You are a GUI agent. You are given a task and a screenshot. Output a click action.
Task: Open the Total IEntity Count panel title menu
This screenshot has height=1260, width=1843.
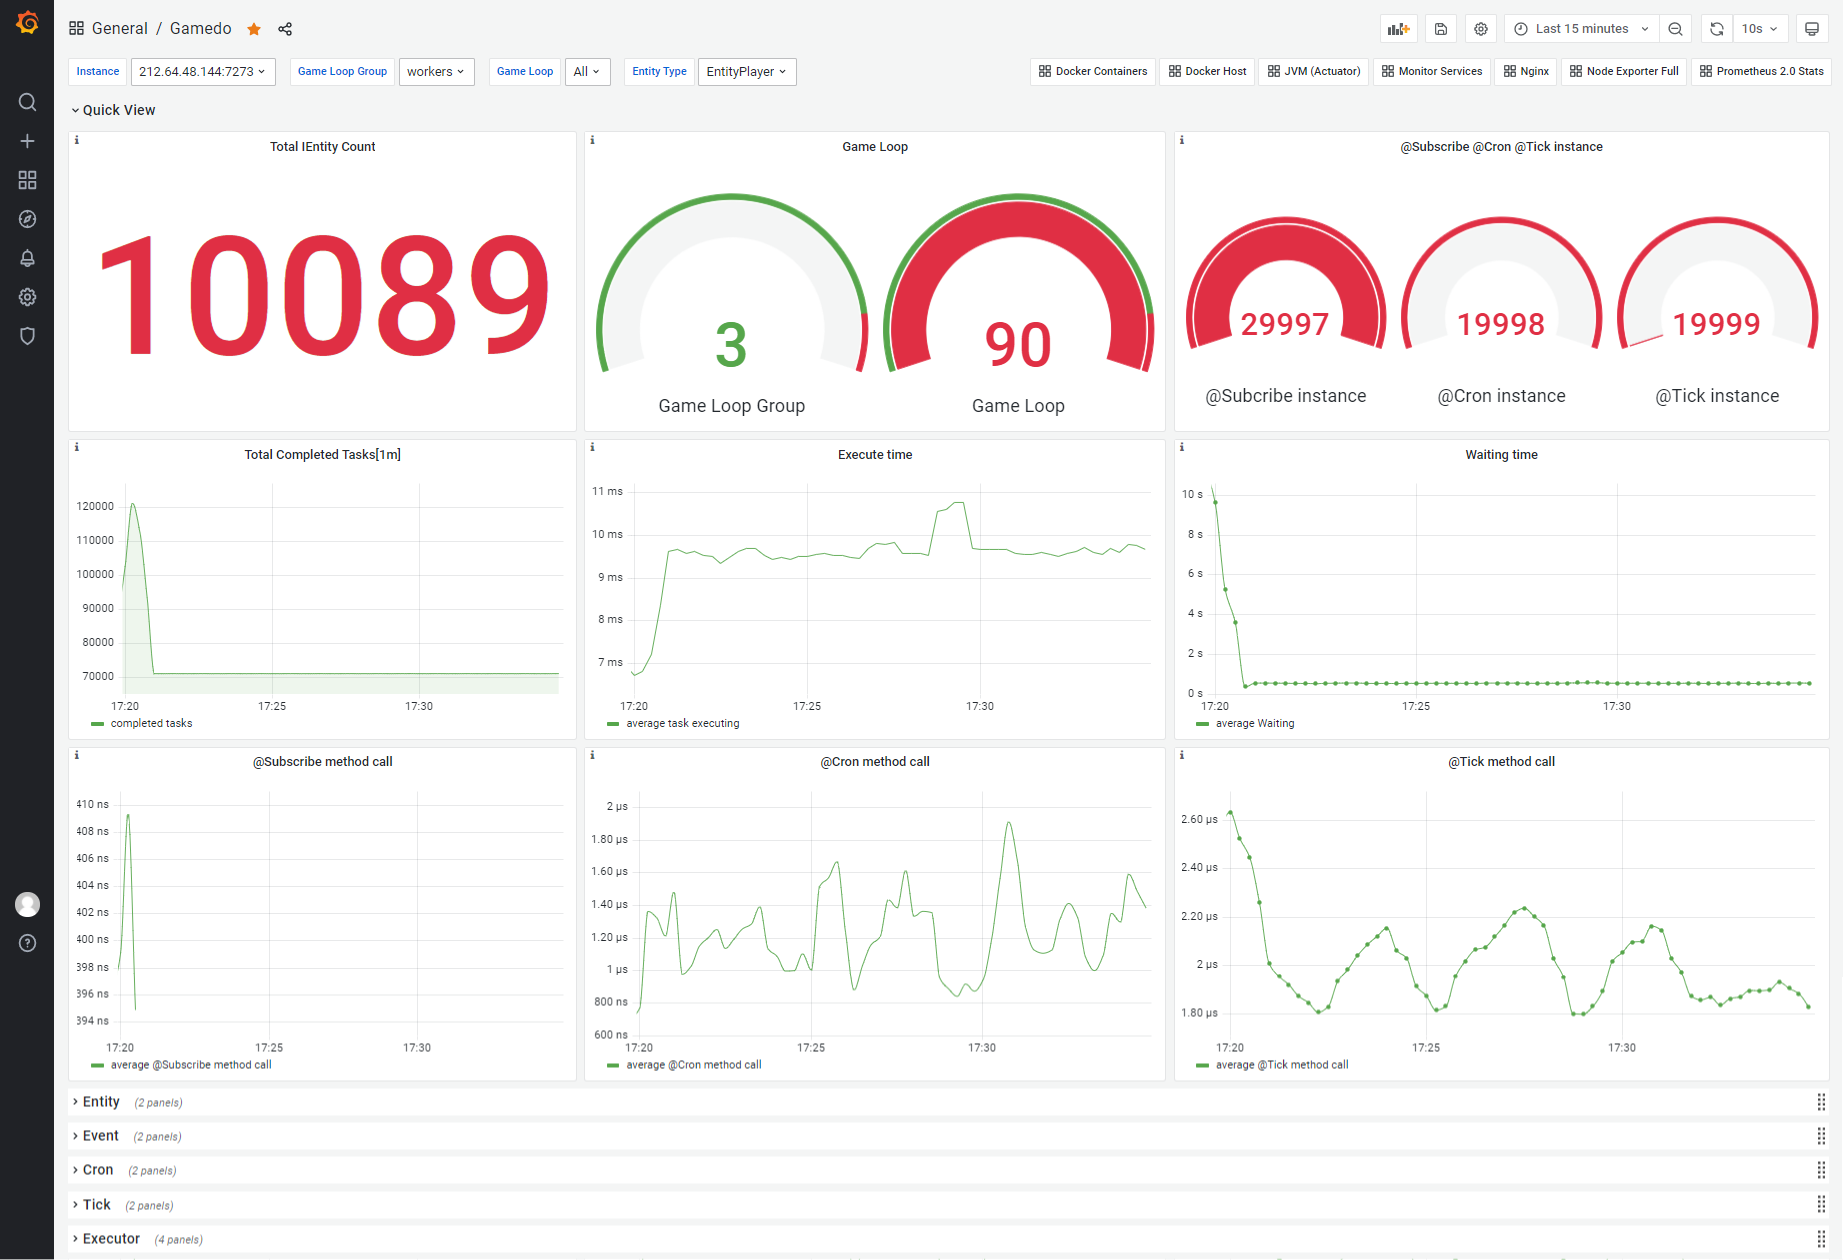point(322,147)
